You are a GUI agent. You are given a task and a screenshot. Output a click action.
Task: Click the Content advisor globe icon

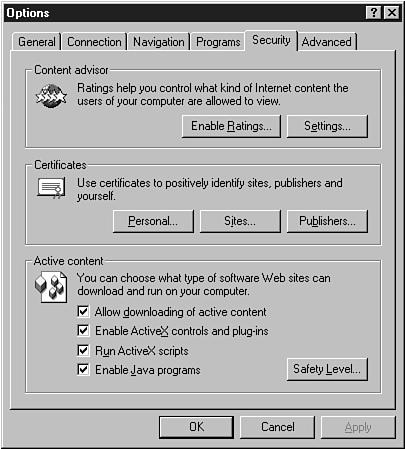click(51, 96)
